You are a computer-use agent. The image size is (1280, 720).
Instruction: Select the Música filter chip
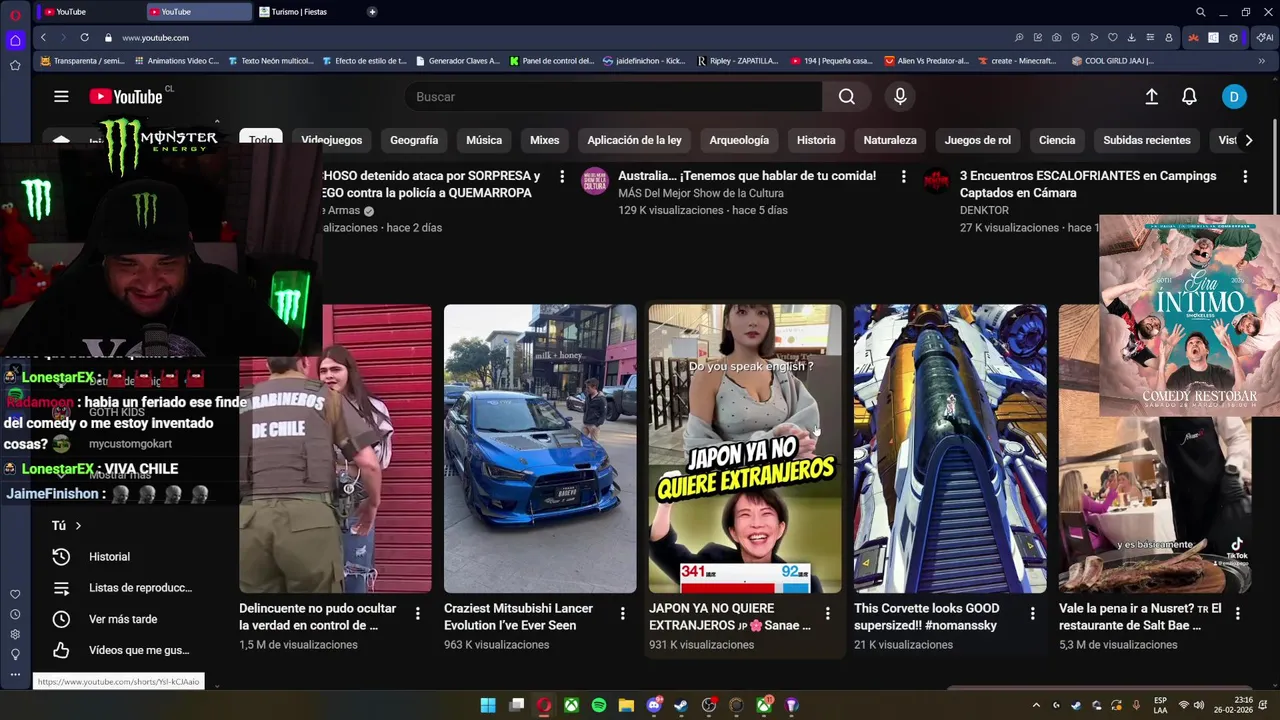click(484, 140)
